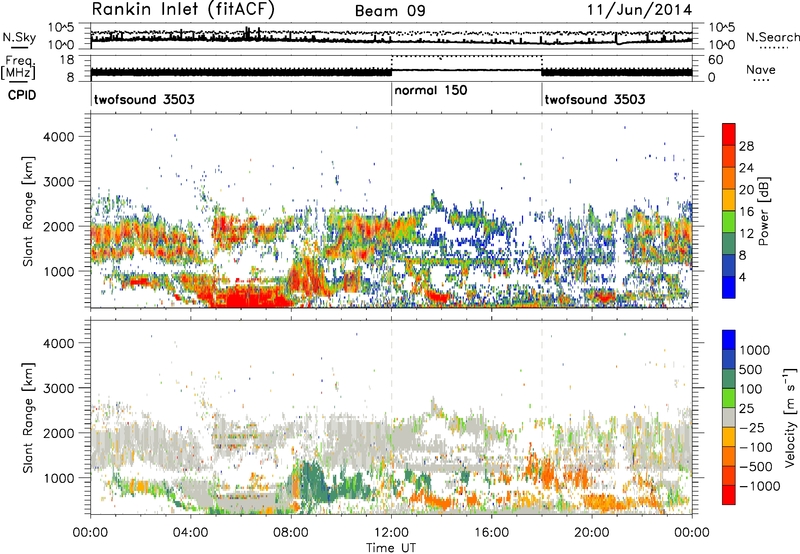Click the '4000' tick on the power panel
Image resolution: width=800 pixels, height=554 pixels.
tap(58, 137)
